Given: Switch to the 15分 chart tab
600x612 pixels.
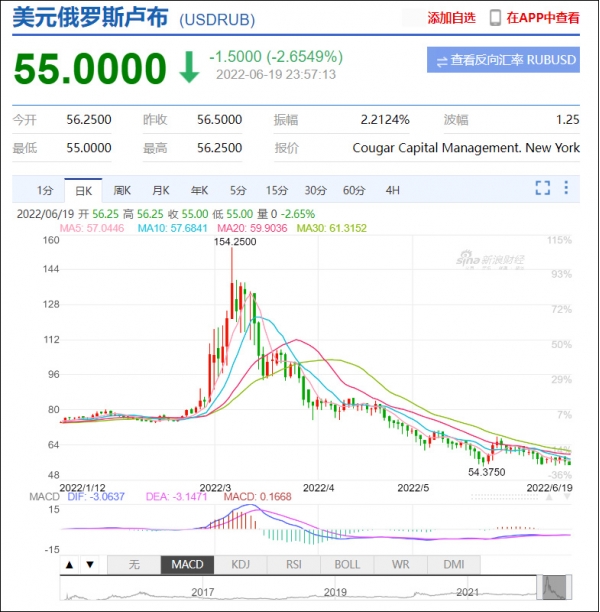Looking at the screenshot, I should [x=276, y=190].
